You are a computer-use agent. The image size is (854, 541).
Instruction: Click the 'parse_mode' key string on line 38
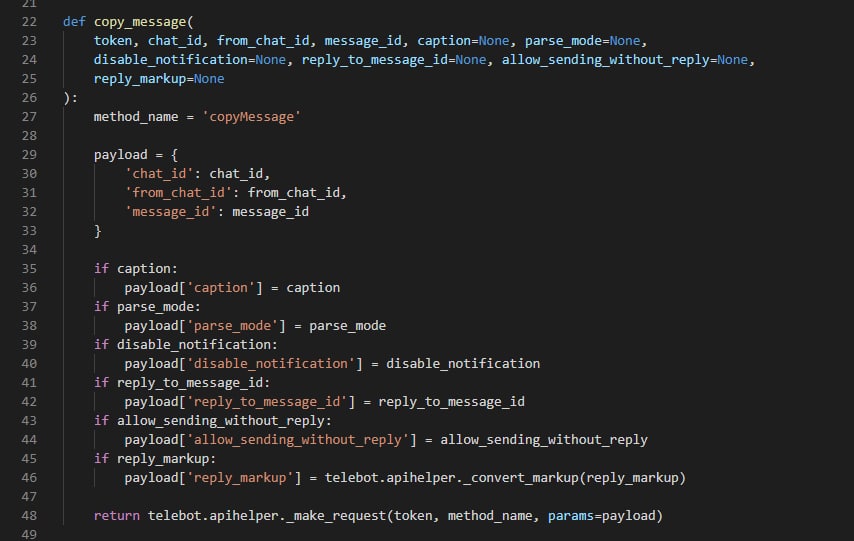(232, 326)
